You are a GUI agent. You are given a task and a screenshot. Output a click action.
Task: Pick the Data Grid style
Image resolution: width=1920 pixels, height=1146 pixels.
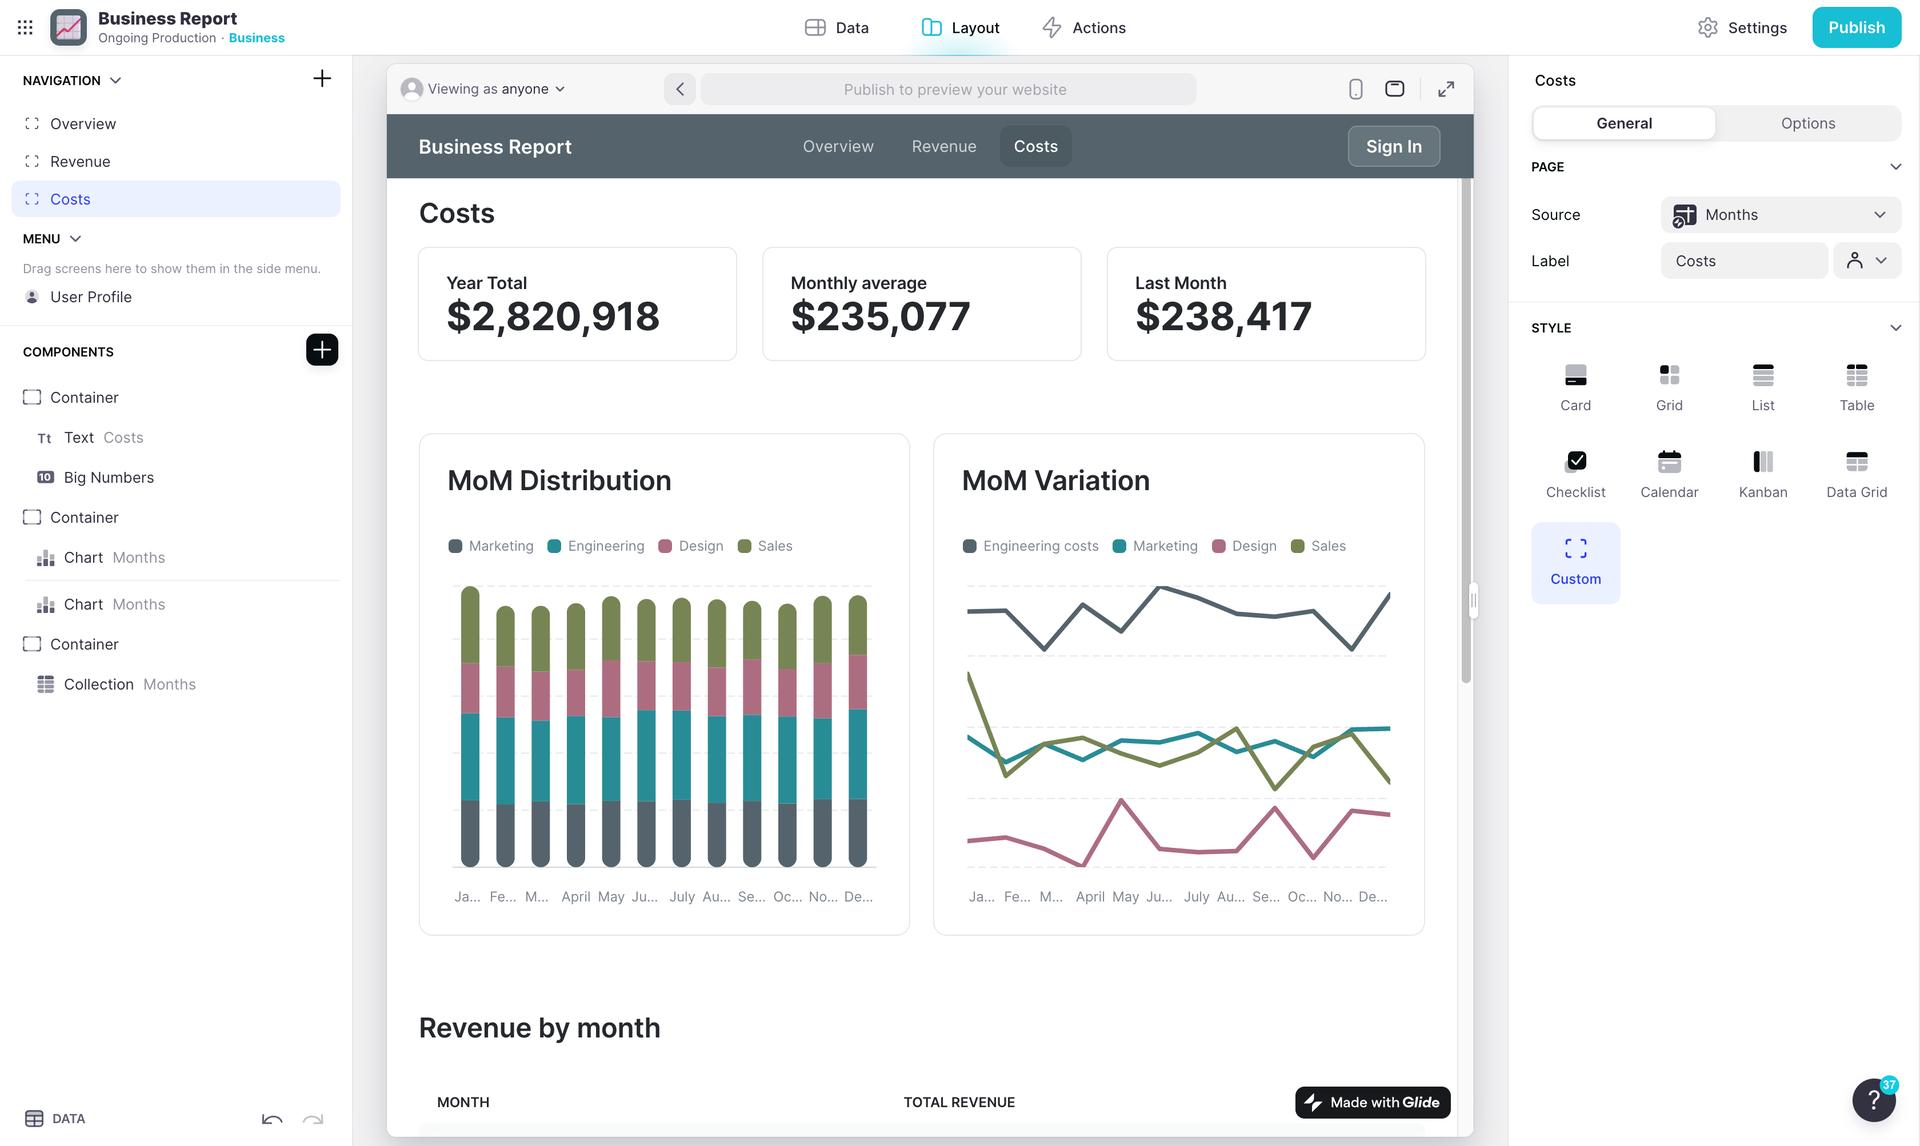pyautogui.click(x=1856, y=462)
